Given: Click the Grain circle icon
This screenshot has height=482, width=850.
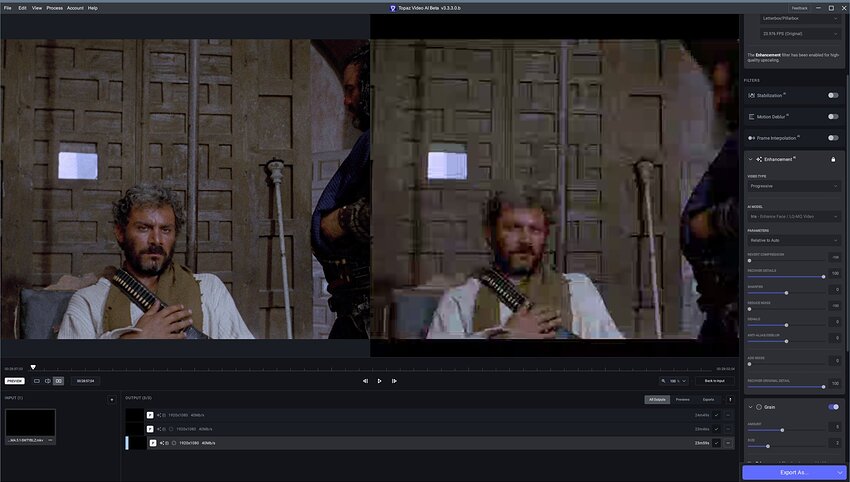Looking at the screenshot, I should click(759, 407).
